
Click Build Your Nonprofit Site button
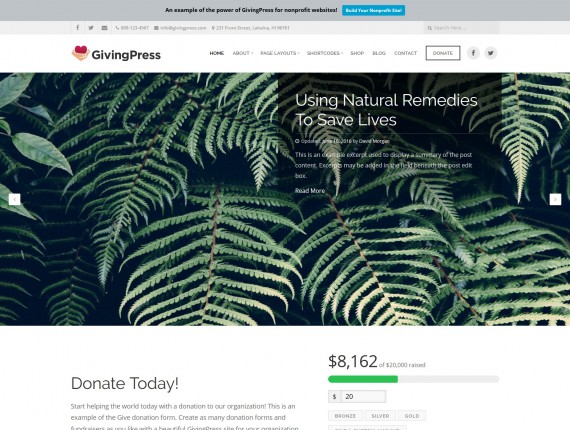(373, 10)
